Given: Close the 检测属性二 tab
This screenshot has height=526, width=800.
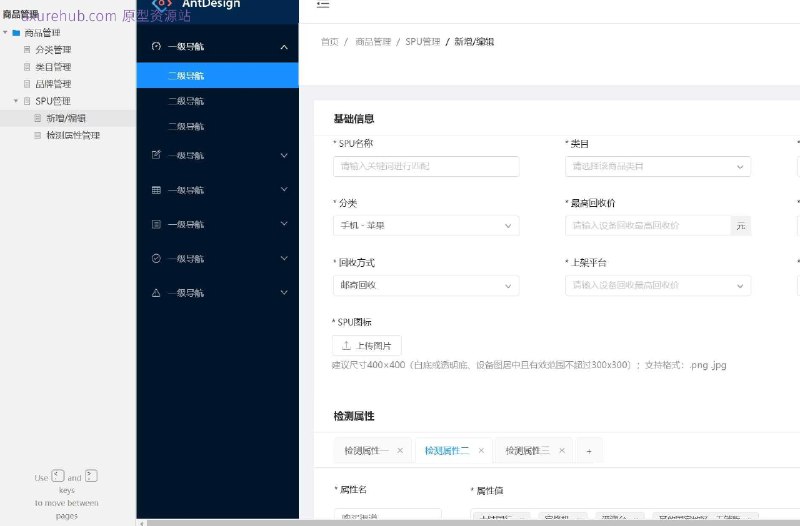Looking at the screenshot, I should tap(481, 450).
